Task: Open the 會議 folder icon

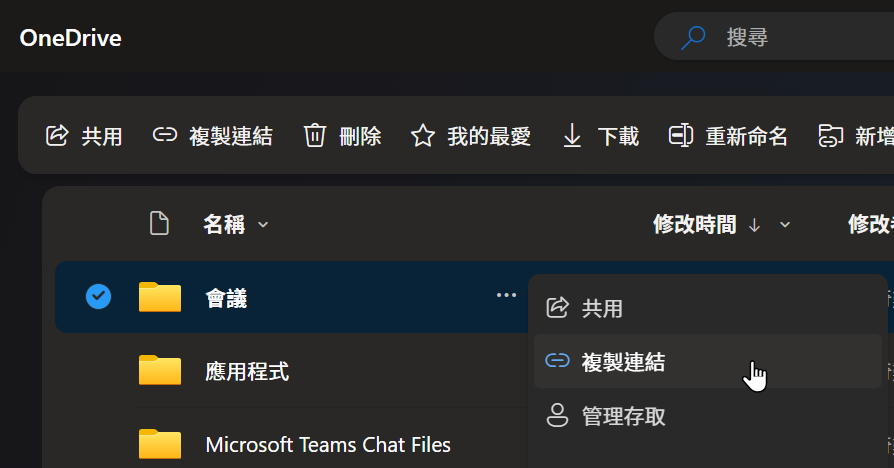Action: 160,297
